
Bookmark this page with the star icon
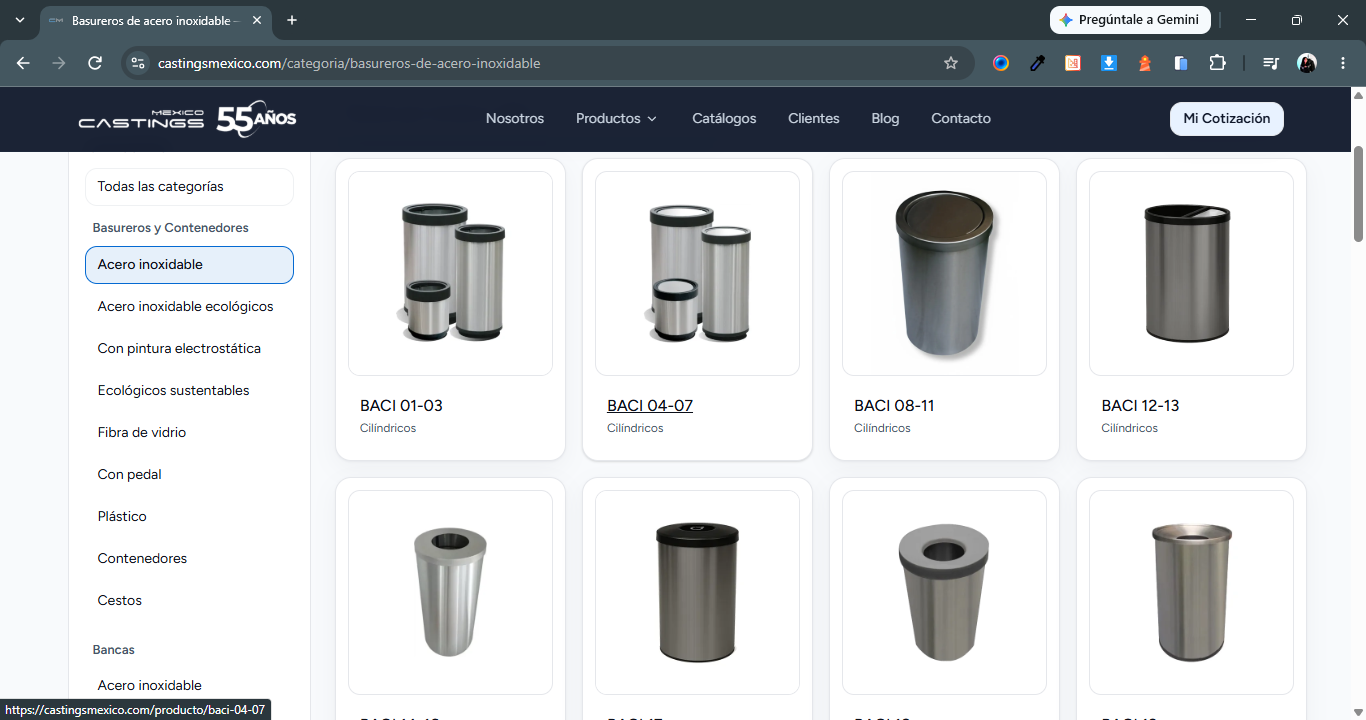[951, 63]
